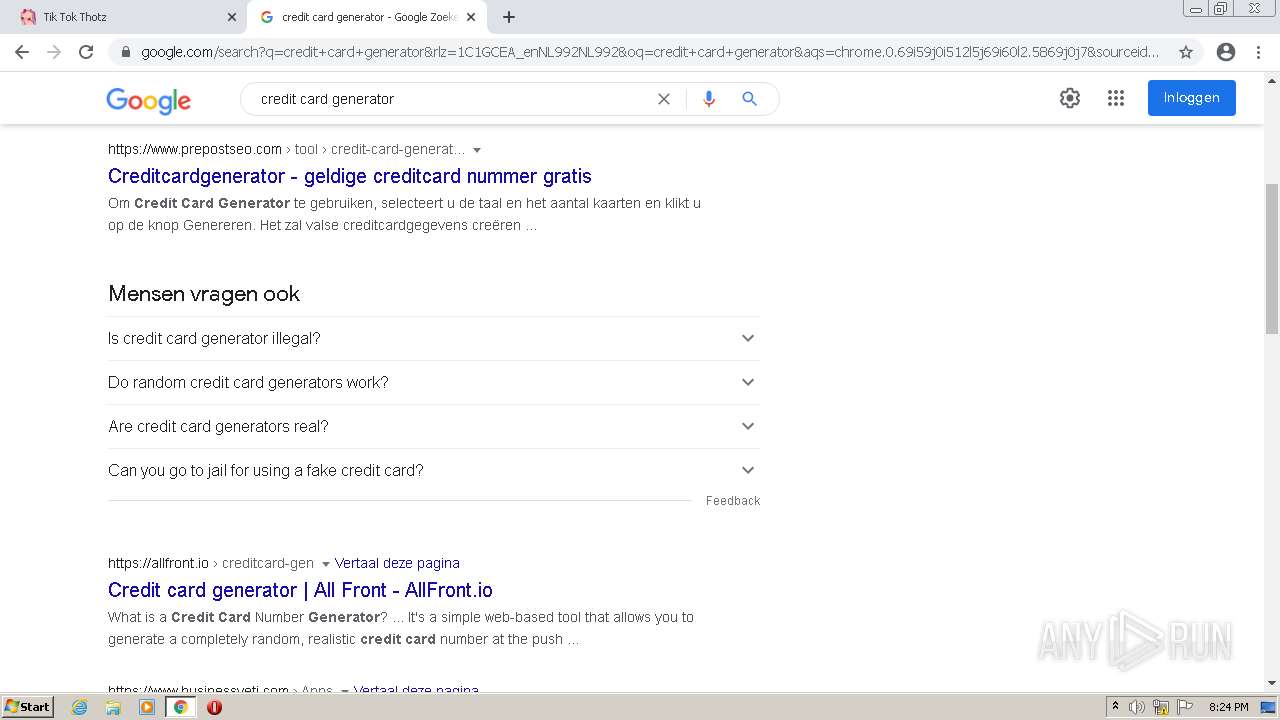Screen dimensions: 1280x720
Task: Click 'Vertaal deze pagina' for allfront.io
Action: (x=397, y=563)
